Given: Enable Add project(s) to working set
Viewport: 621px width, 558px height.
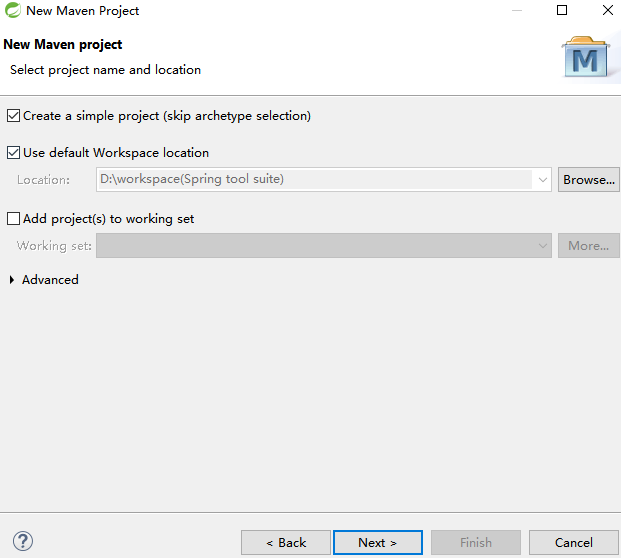Looking at the screenshot, I should coord(13,219).
